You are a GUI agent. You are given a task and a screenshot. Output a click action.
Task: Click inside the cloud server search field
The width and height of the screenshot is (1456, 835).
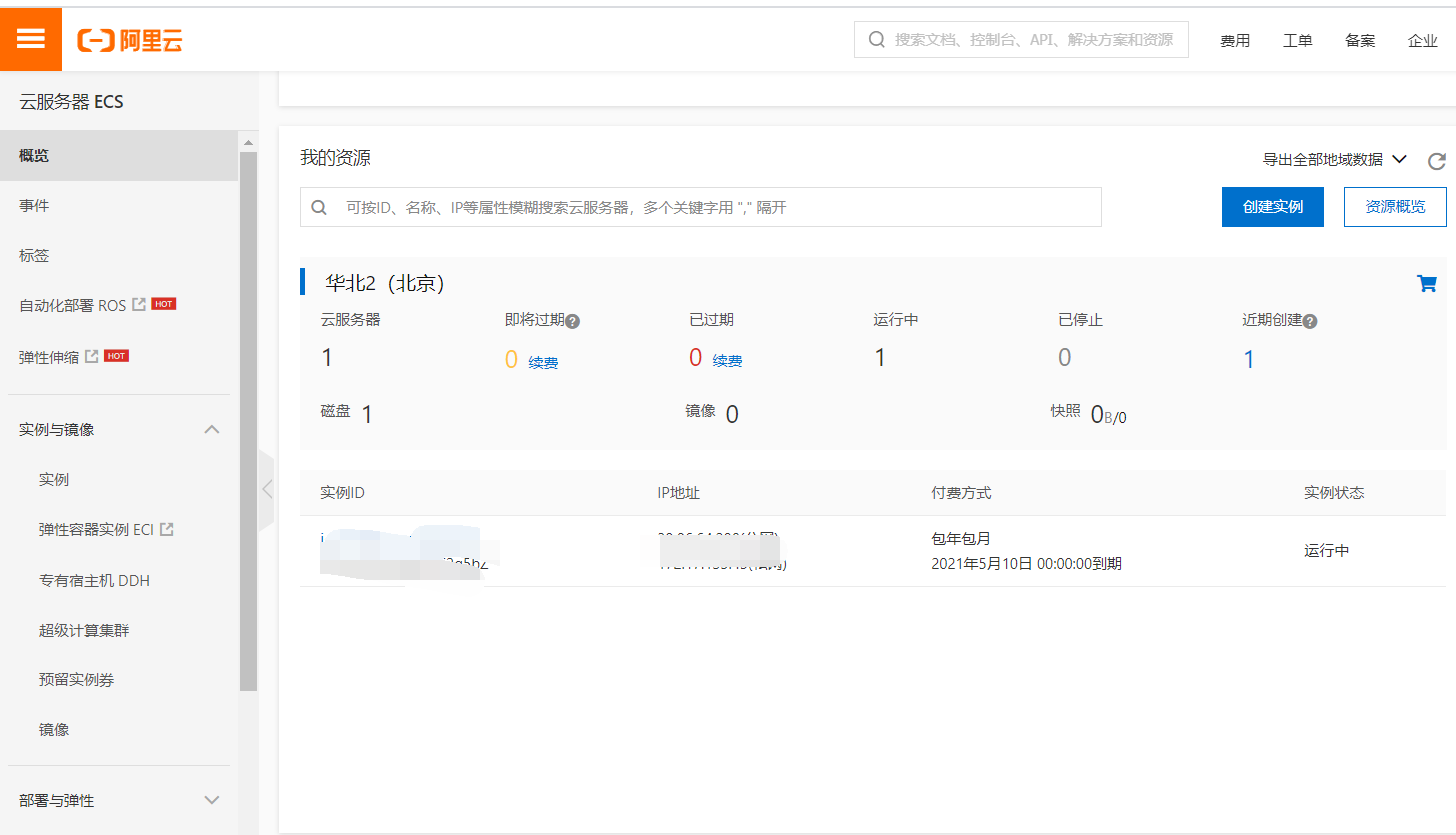pyautogui.click(x=700, y=207)
